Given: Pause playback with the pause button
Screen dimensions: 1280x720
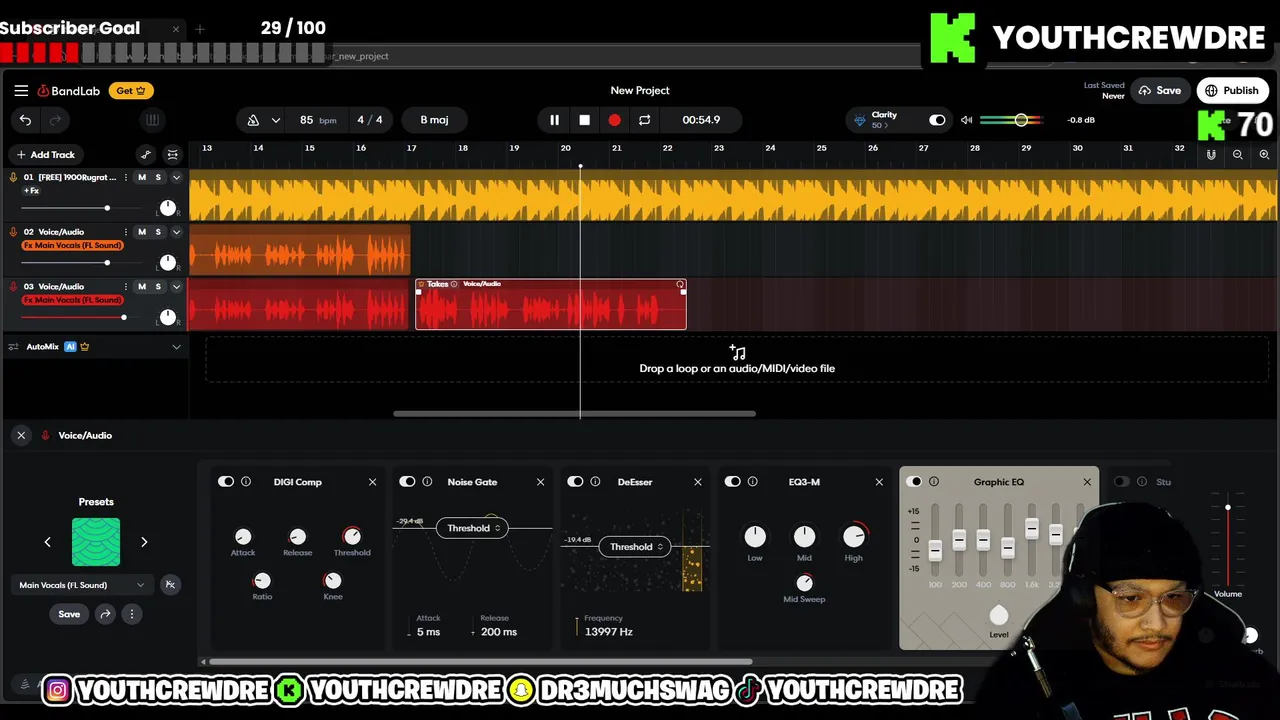Looking at the screenshot, I should coord(554,120).
